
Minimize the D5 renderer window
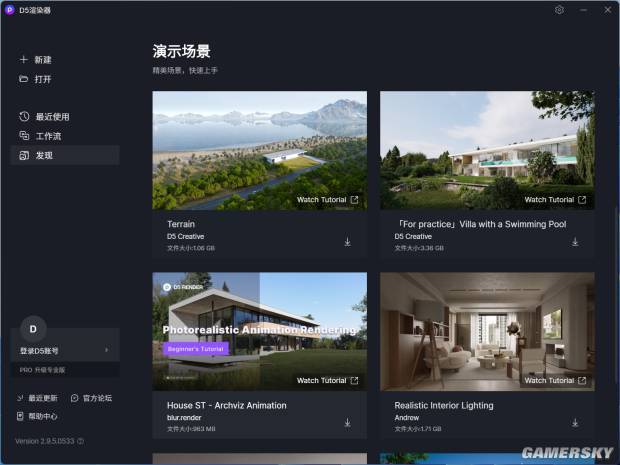[584, 9]
